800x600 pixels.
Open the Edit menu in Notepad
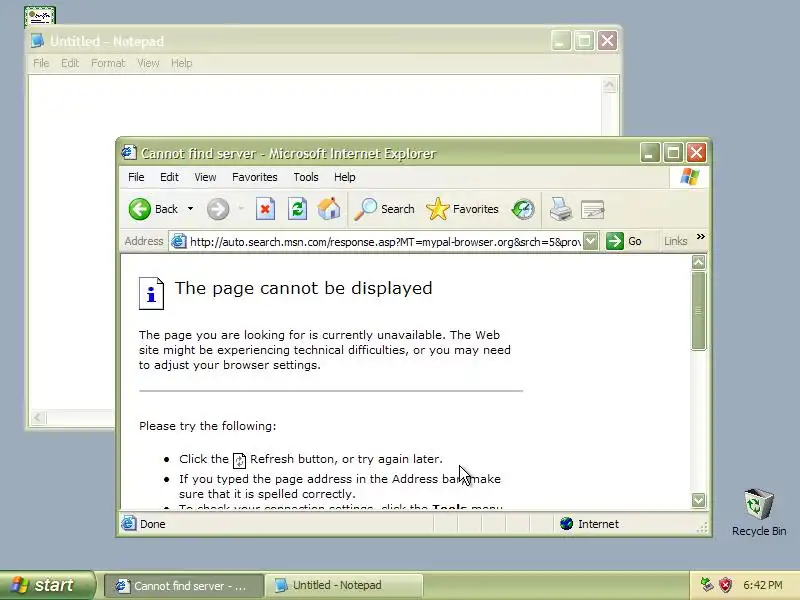tap(70, 63)
